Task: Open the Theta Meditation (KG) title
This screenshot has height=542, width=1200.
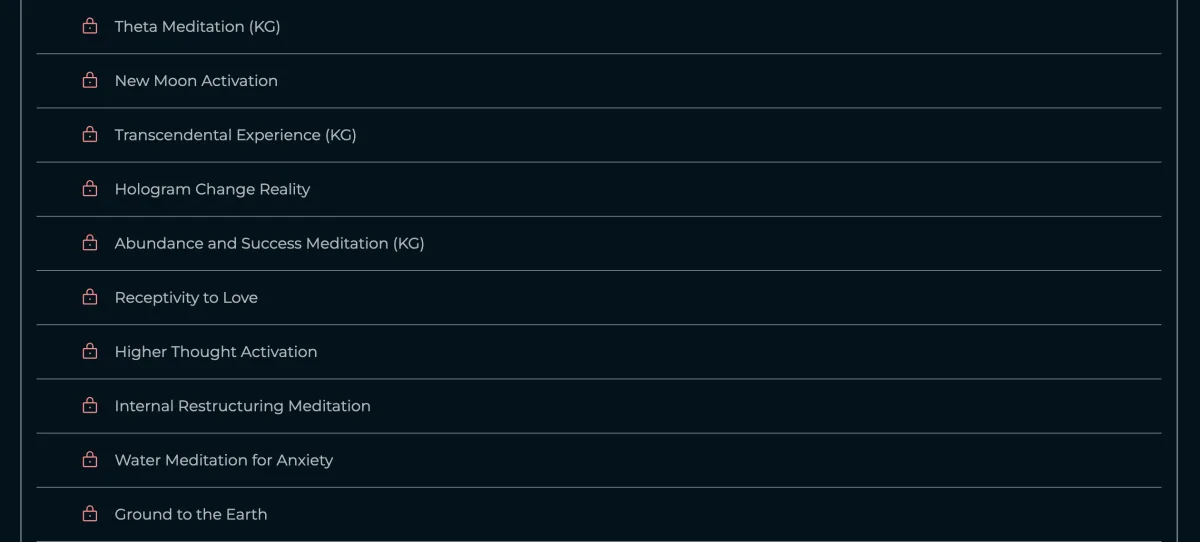Action: pos(197,27)
